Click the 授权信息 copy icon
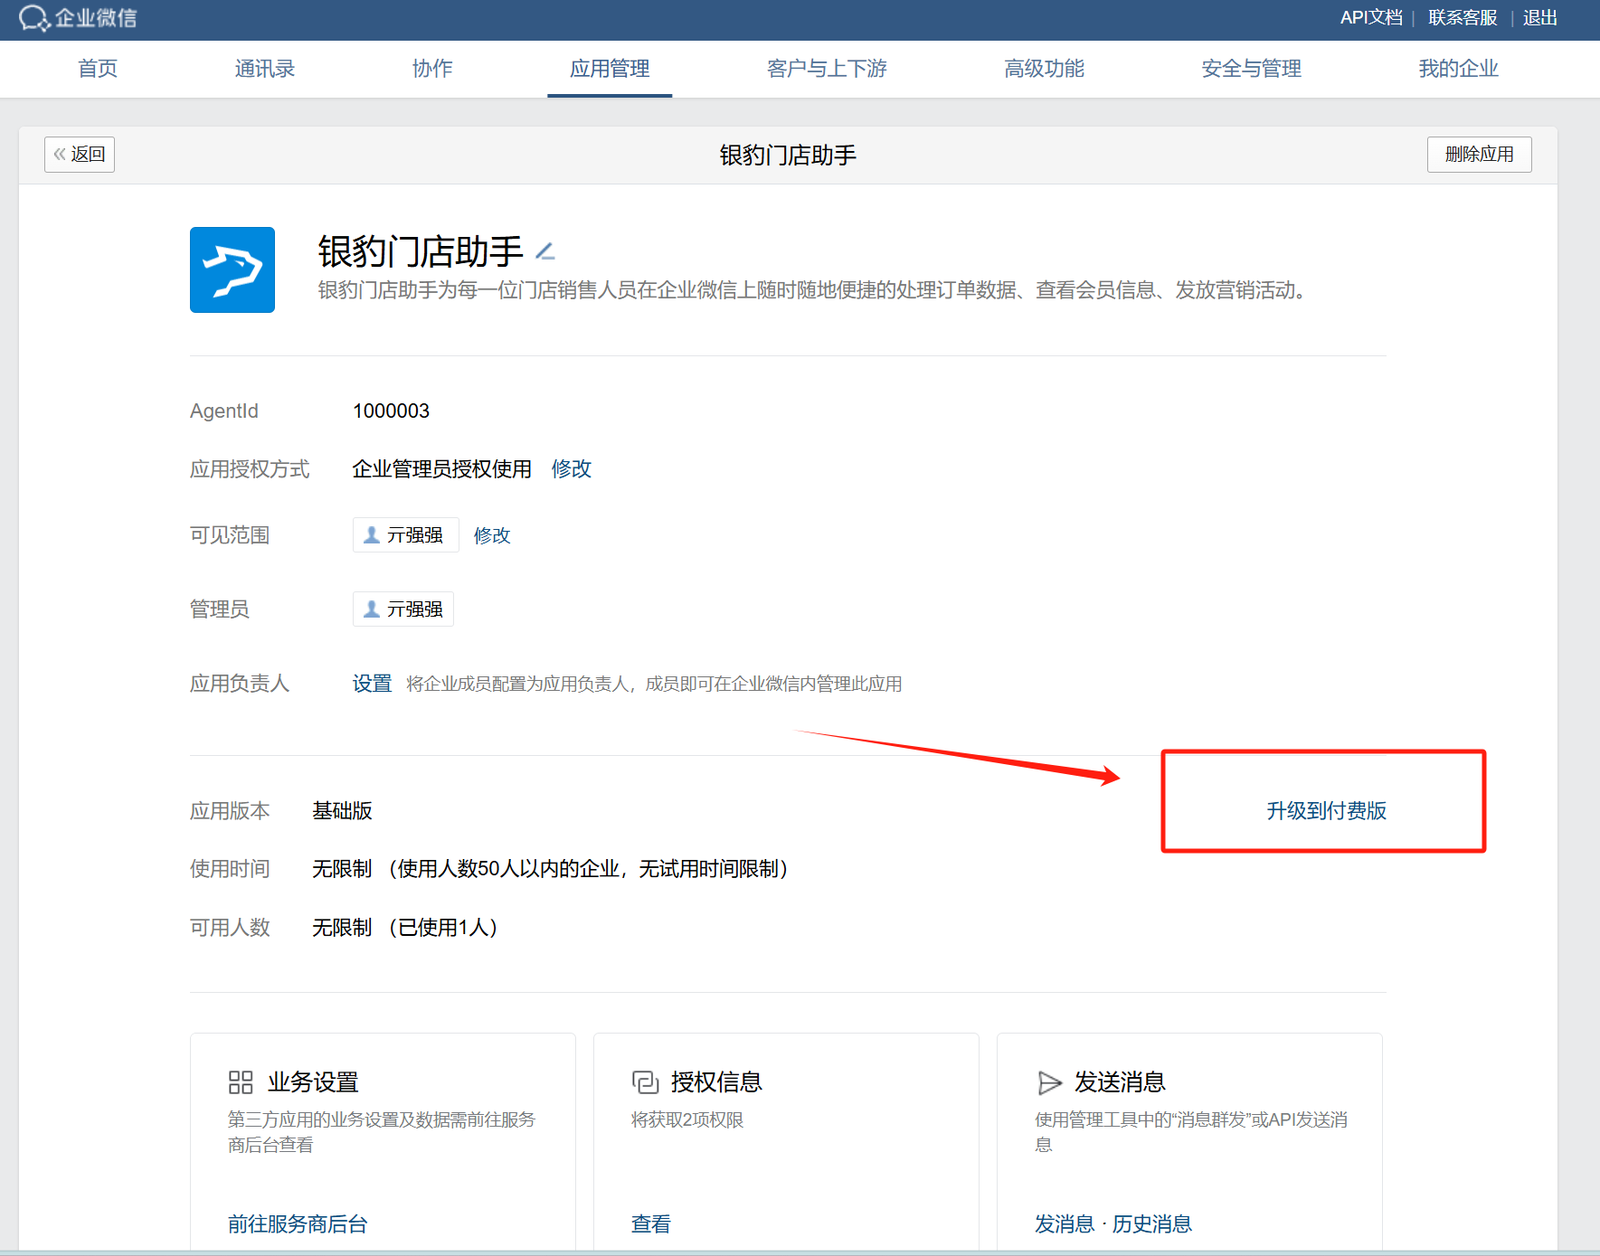The width and height of the screenshot is (1600, 1256). tap(645, 1082)
